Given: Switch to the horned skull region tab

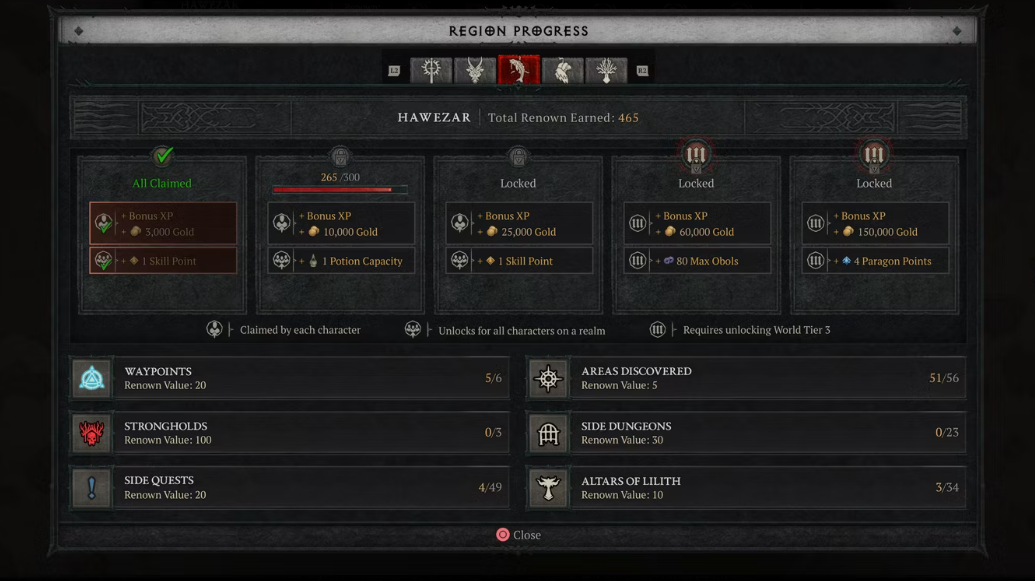Looking at the screenshot, I should 475,70.
